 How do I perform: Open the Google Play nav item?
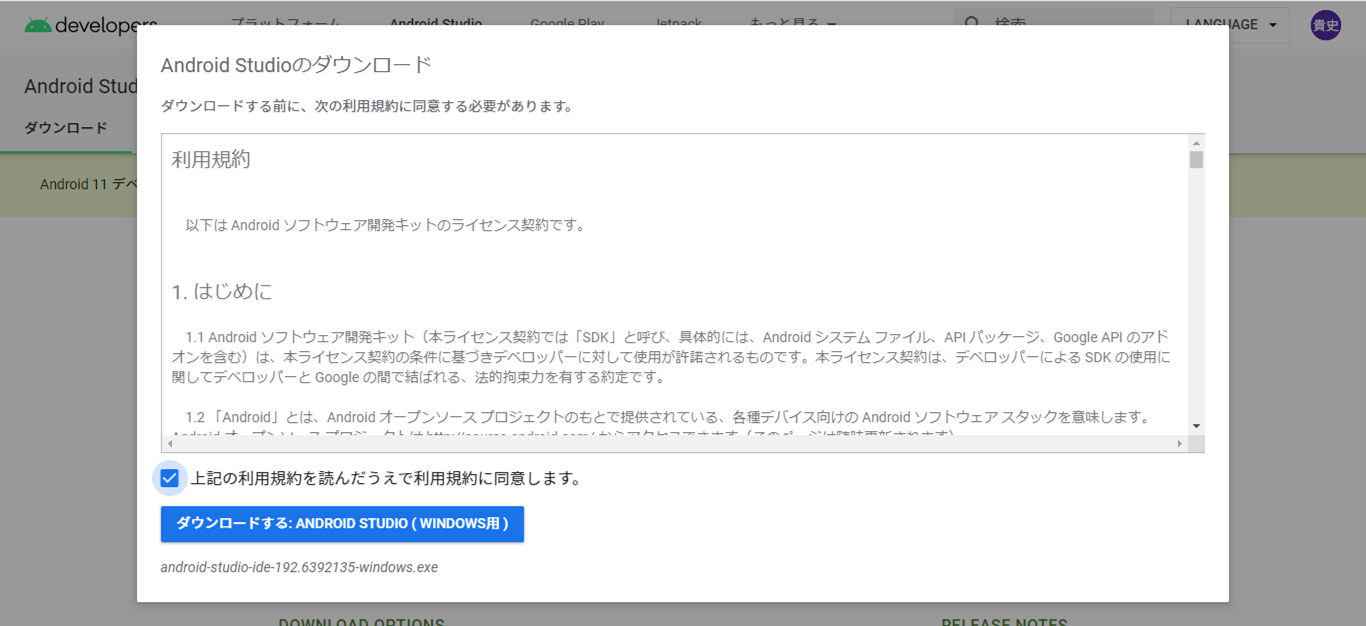click(x=567, y=24)
